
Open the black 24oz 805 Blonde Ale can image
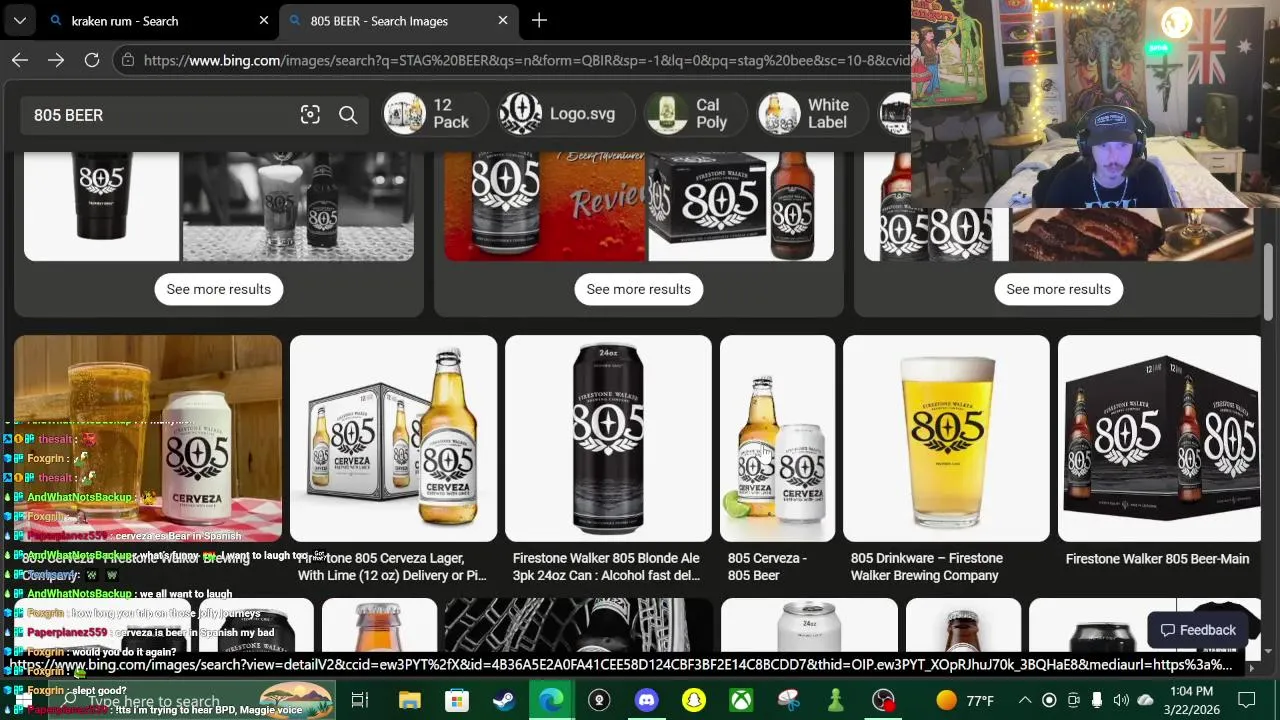[608, 438]
